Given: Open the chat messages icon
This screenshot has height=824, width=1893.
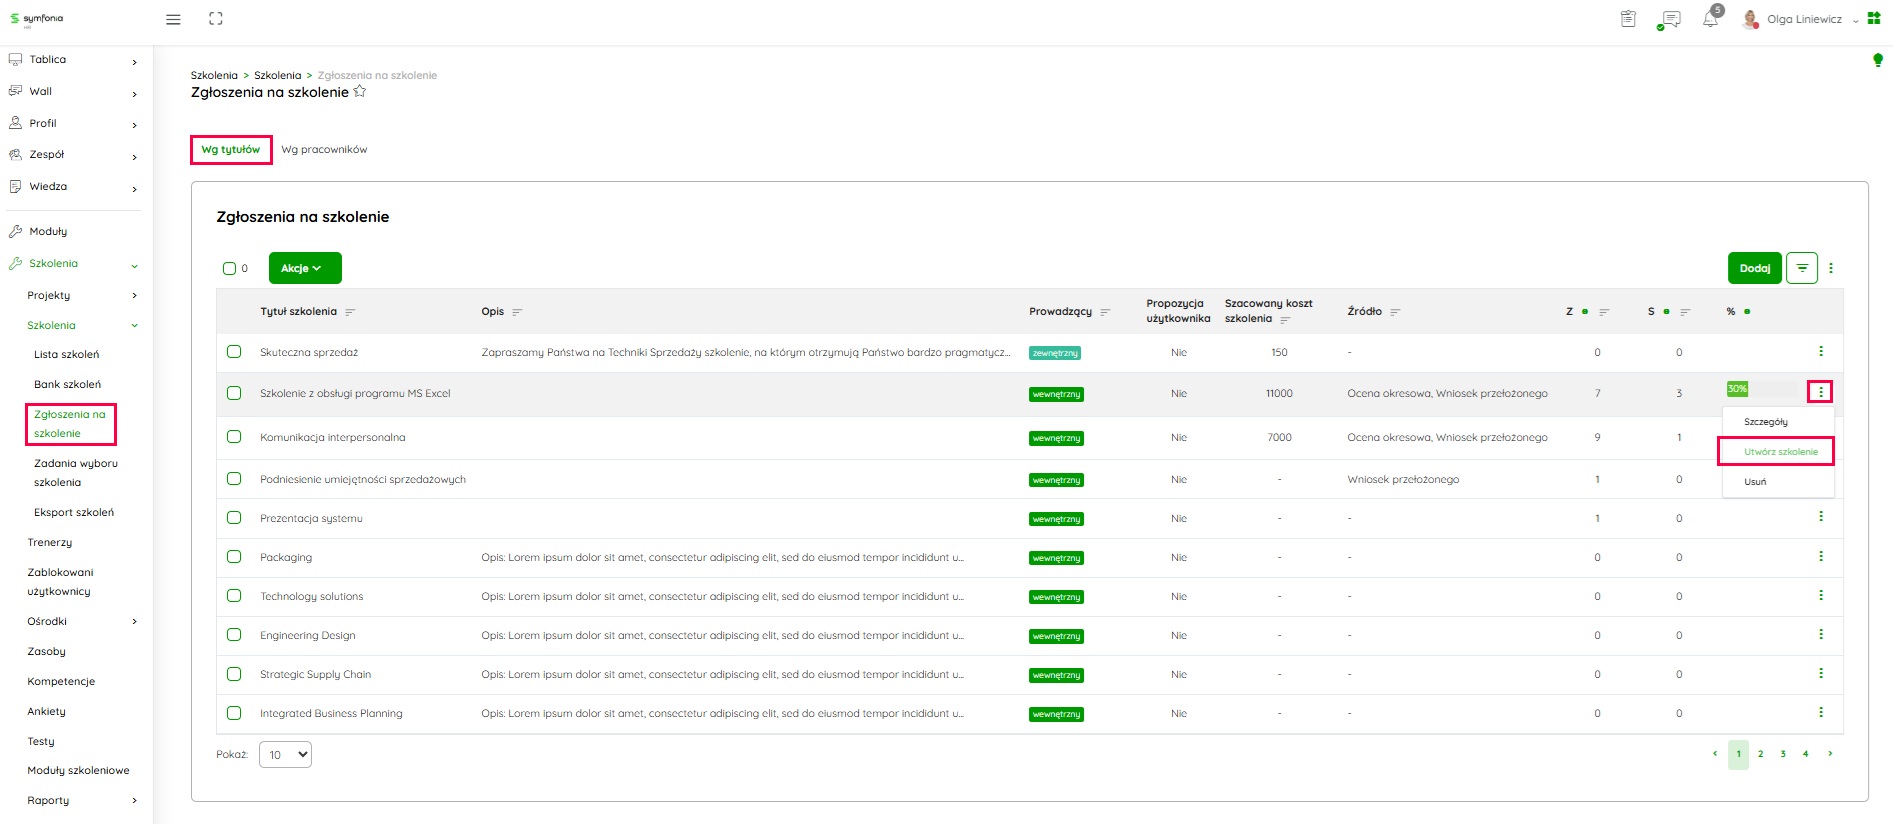Looking at the screenshot, I should point(1668,19).
